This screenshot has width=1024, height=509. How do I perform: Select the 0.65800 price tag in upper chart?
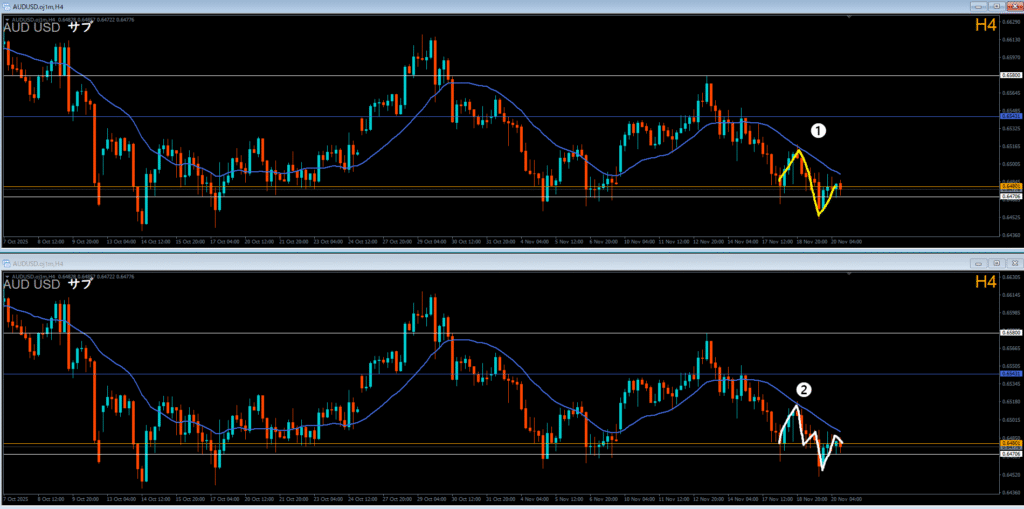1010,75
